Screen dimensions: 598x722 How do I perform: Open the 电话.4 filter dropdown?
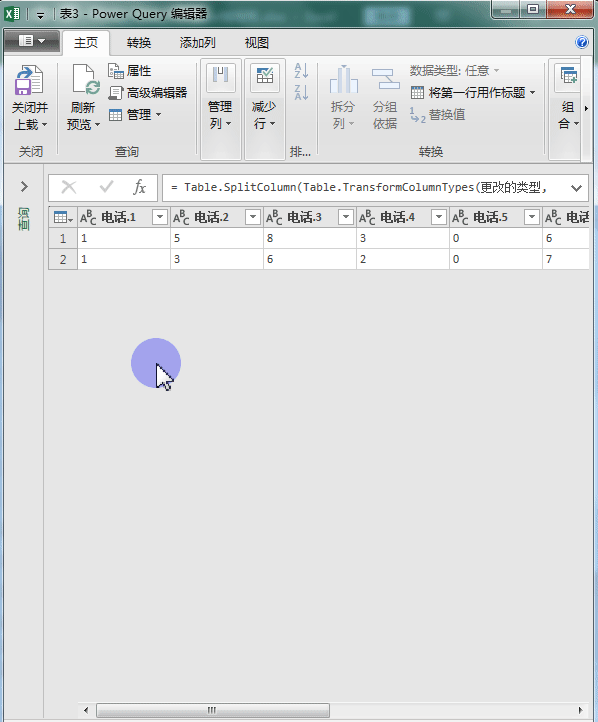439,217
